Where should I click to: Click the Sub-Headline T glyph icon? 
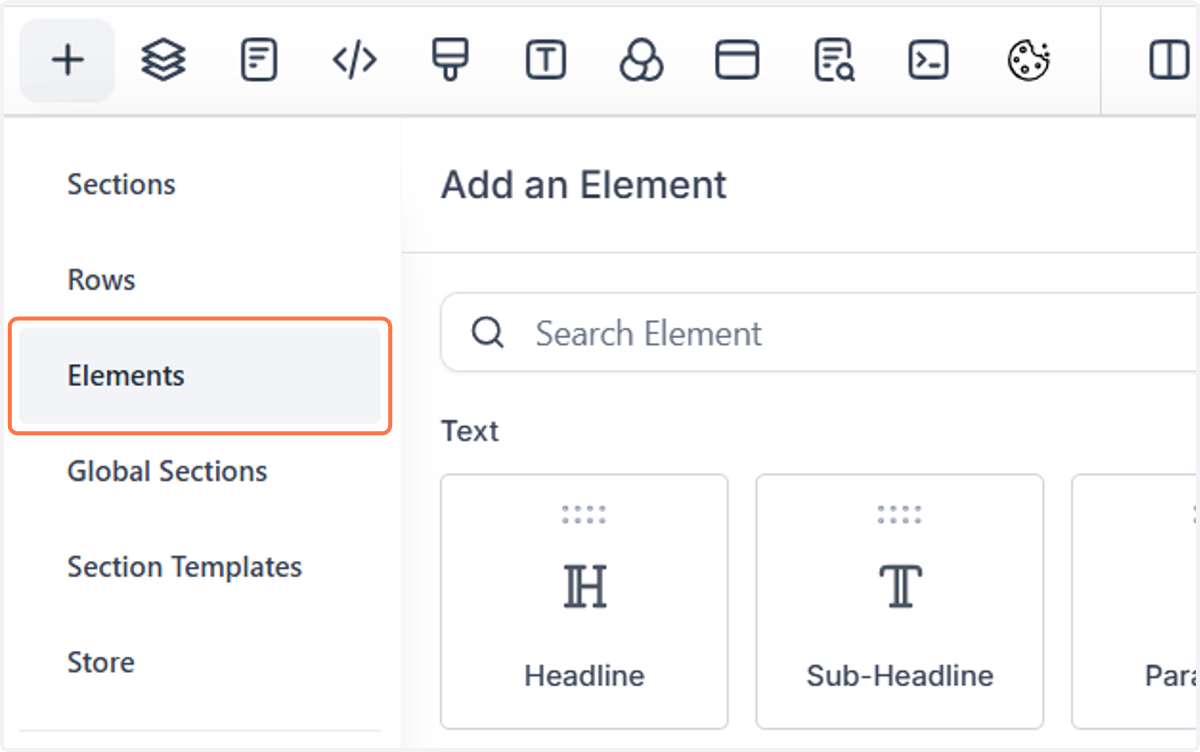pyautogui.click(x=900, y=586)
